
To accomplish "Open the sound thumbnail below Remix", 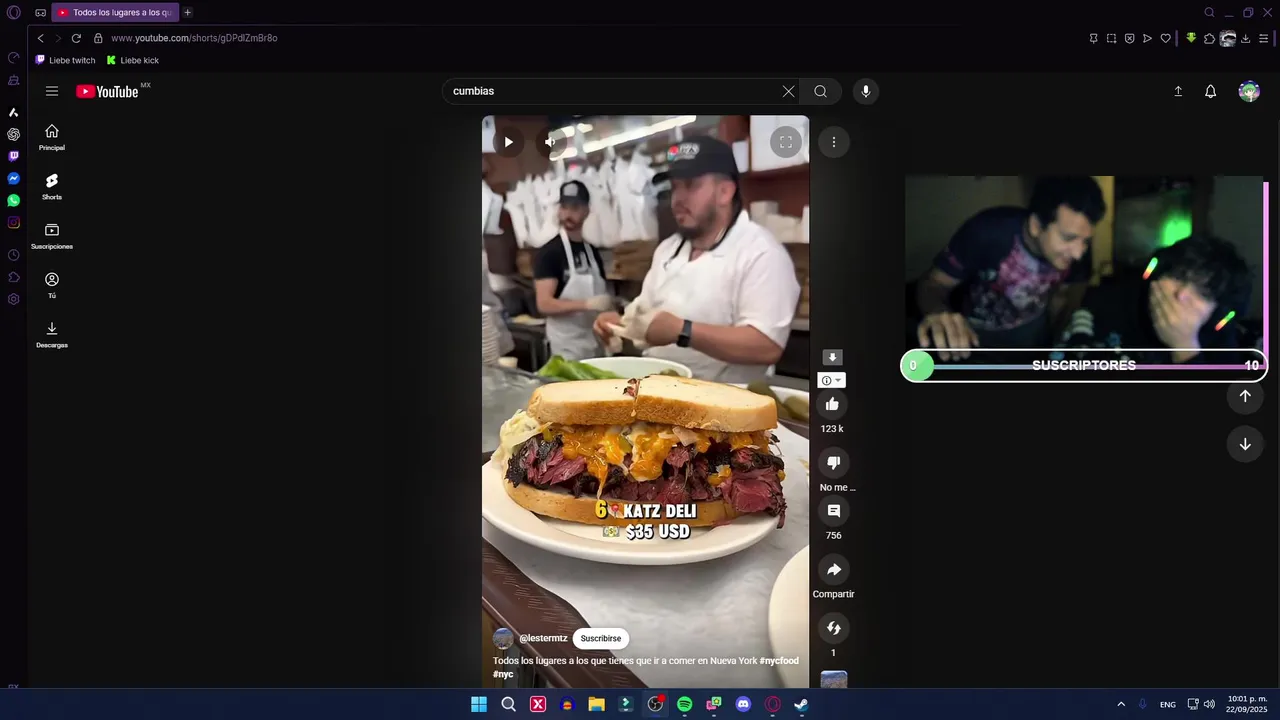I will click(x=833, y=680).
